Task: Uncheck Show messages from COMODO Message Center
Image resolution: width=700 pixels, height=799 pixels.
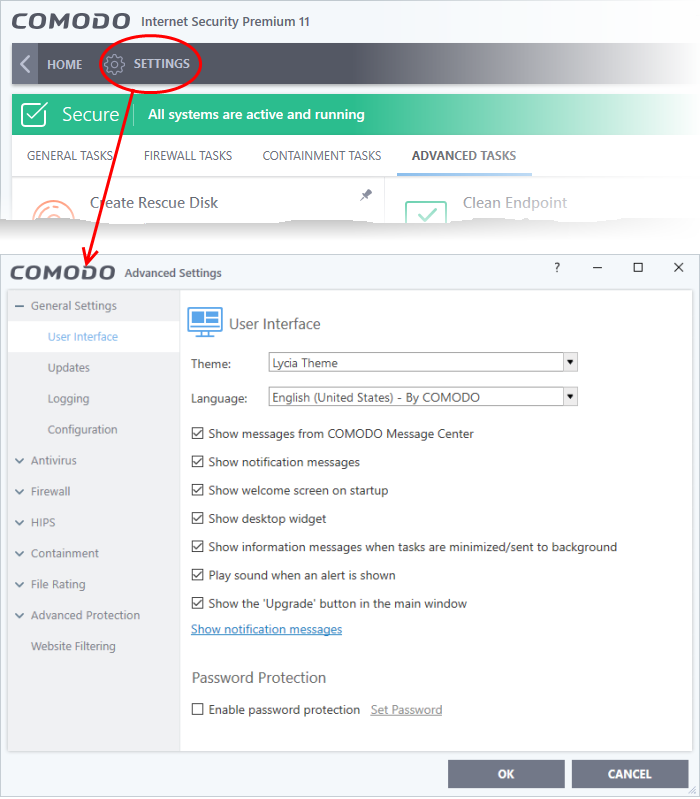Action: point(198,434)
